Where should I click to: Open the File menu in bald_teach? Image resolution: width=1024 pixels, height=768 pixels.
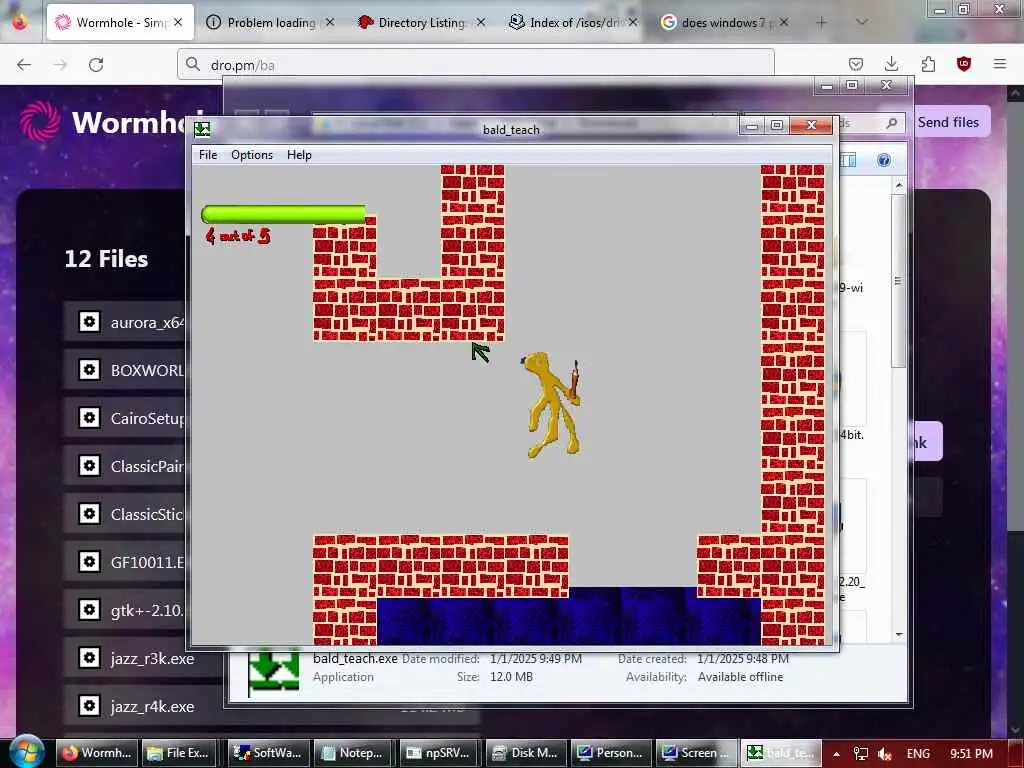[208, 155]
